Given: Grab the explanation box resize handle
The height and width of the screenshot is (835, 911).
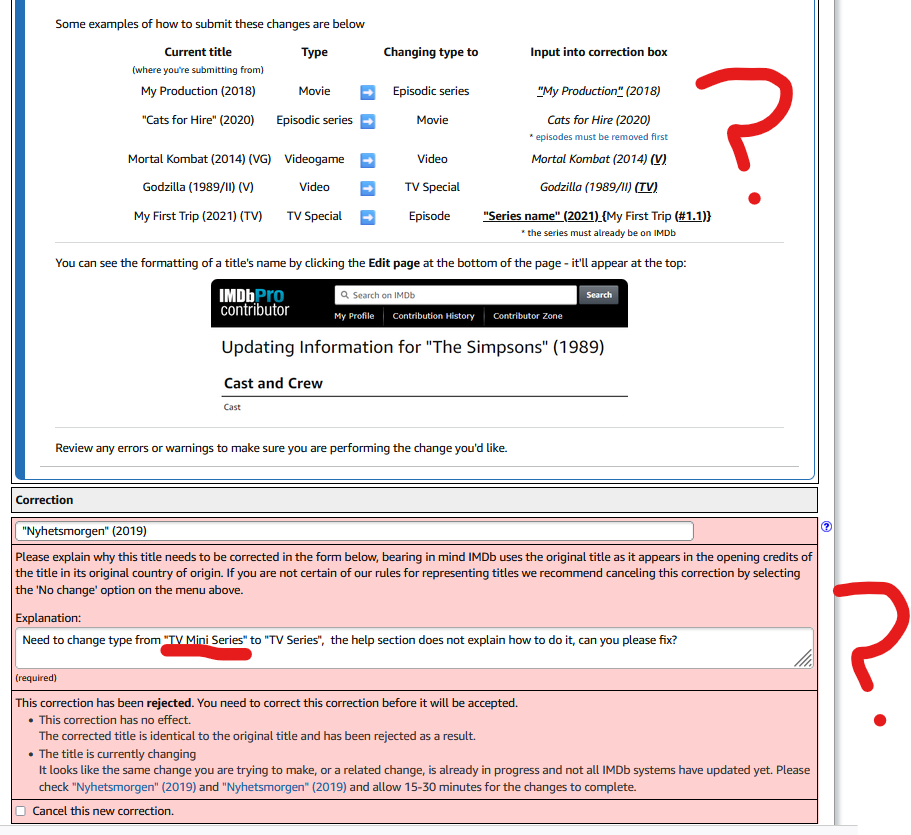Looking at the screenshot, I should pyautogui.click(x=804, y=658).
